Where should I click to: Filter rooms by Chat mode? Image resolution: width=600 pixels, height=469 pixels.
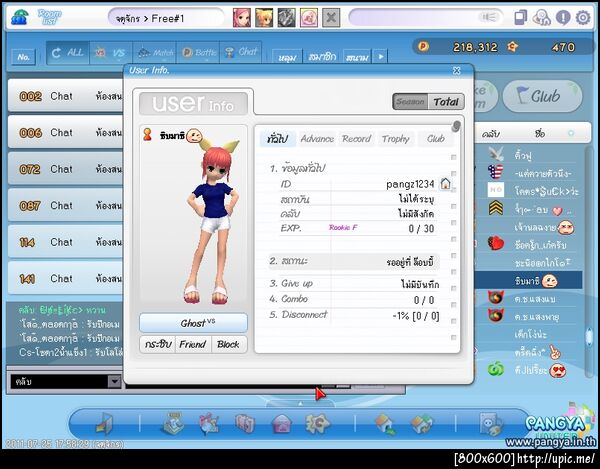pyautogui.click(x=241, y=53)
